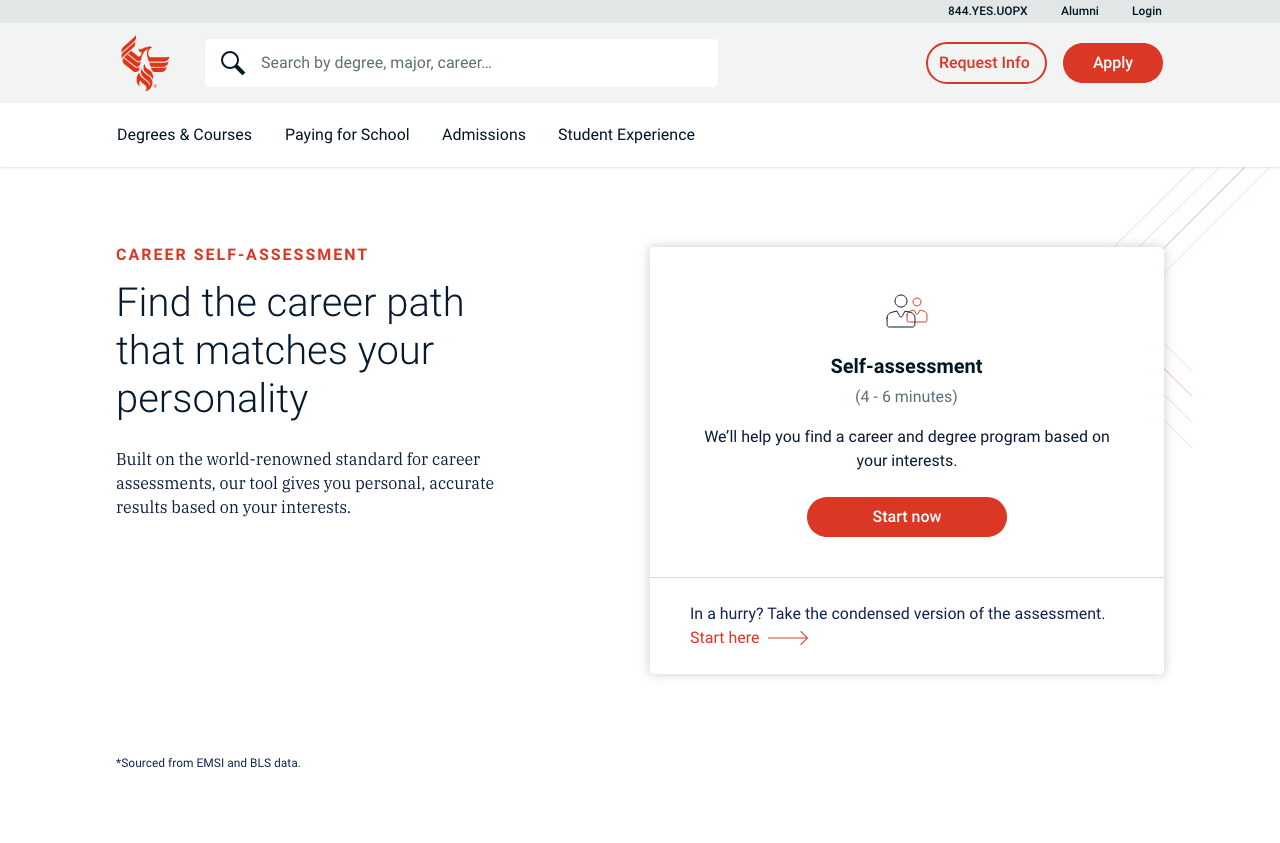Click the 844.YES.UOPX phone number
Viewport: 1280px width, 843px height.
click(x=988, y=11)
